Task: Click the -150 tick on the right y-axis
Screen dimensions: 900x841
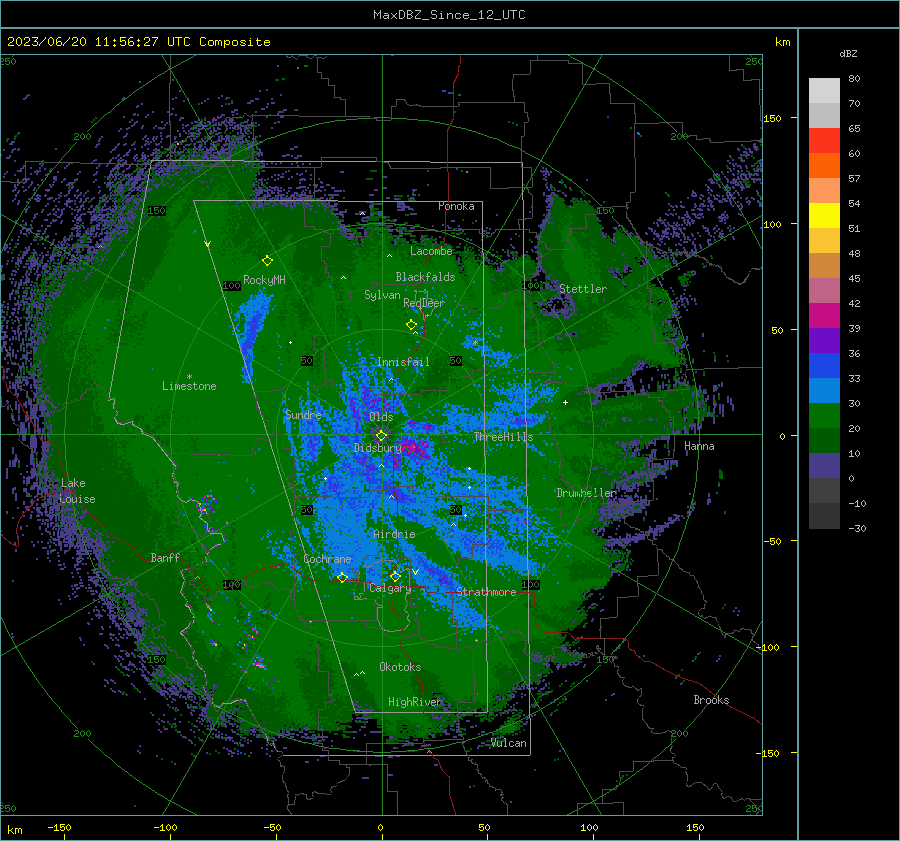Action: [x=767, y=753]
